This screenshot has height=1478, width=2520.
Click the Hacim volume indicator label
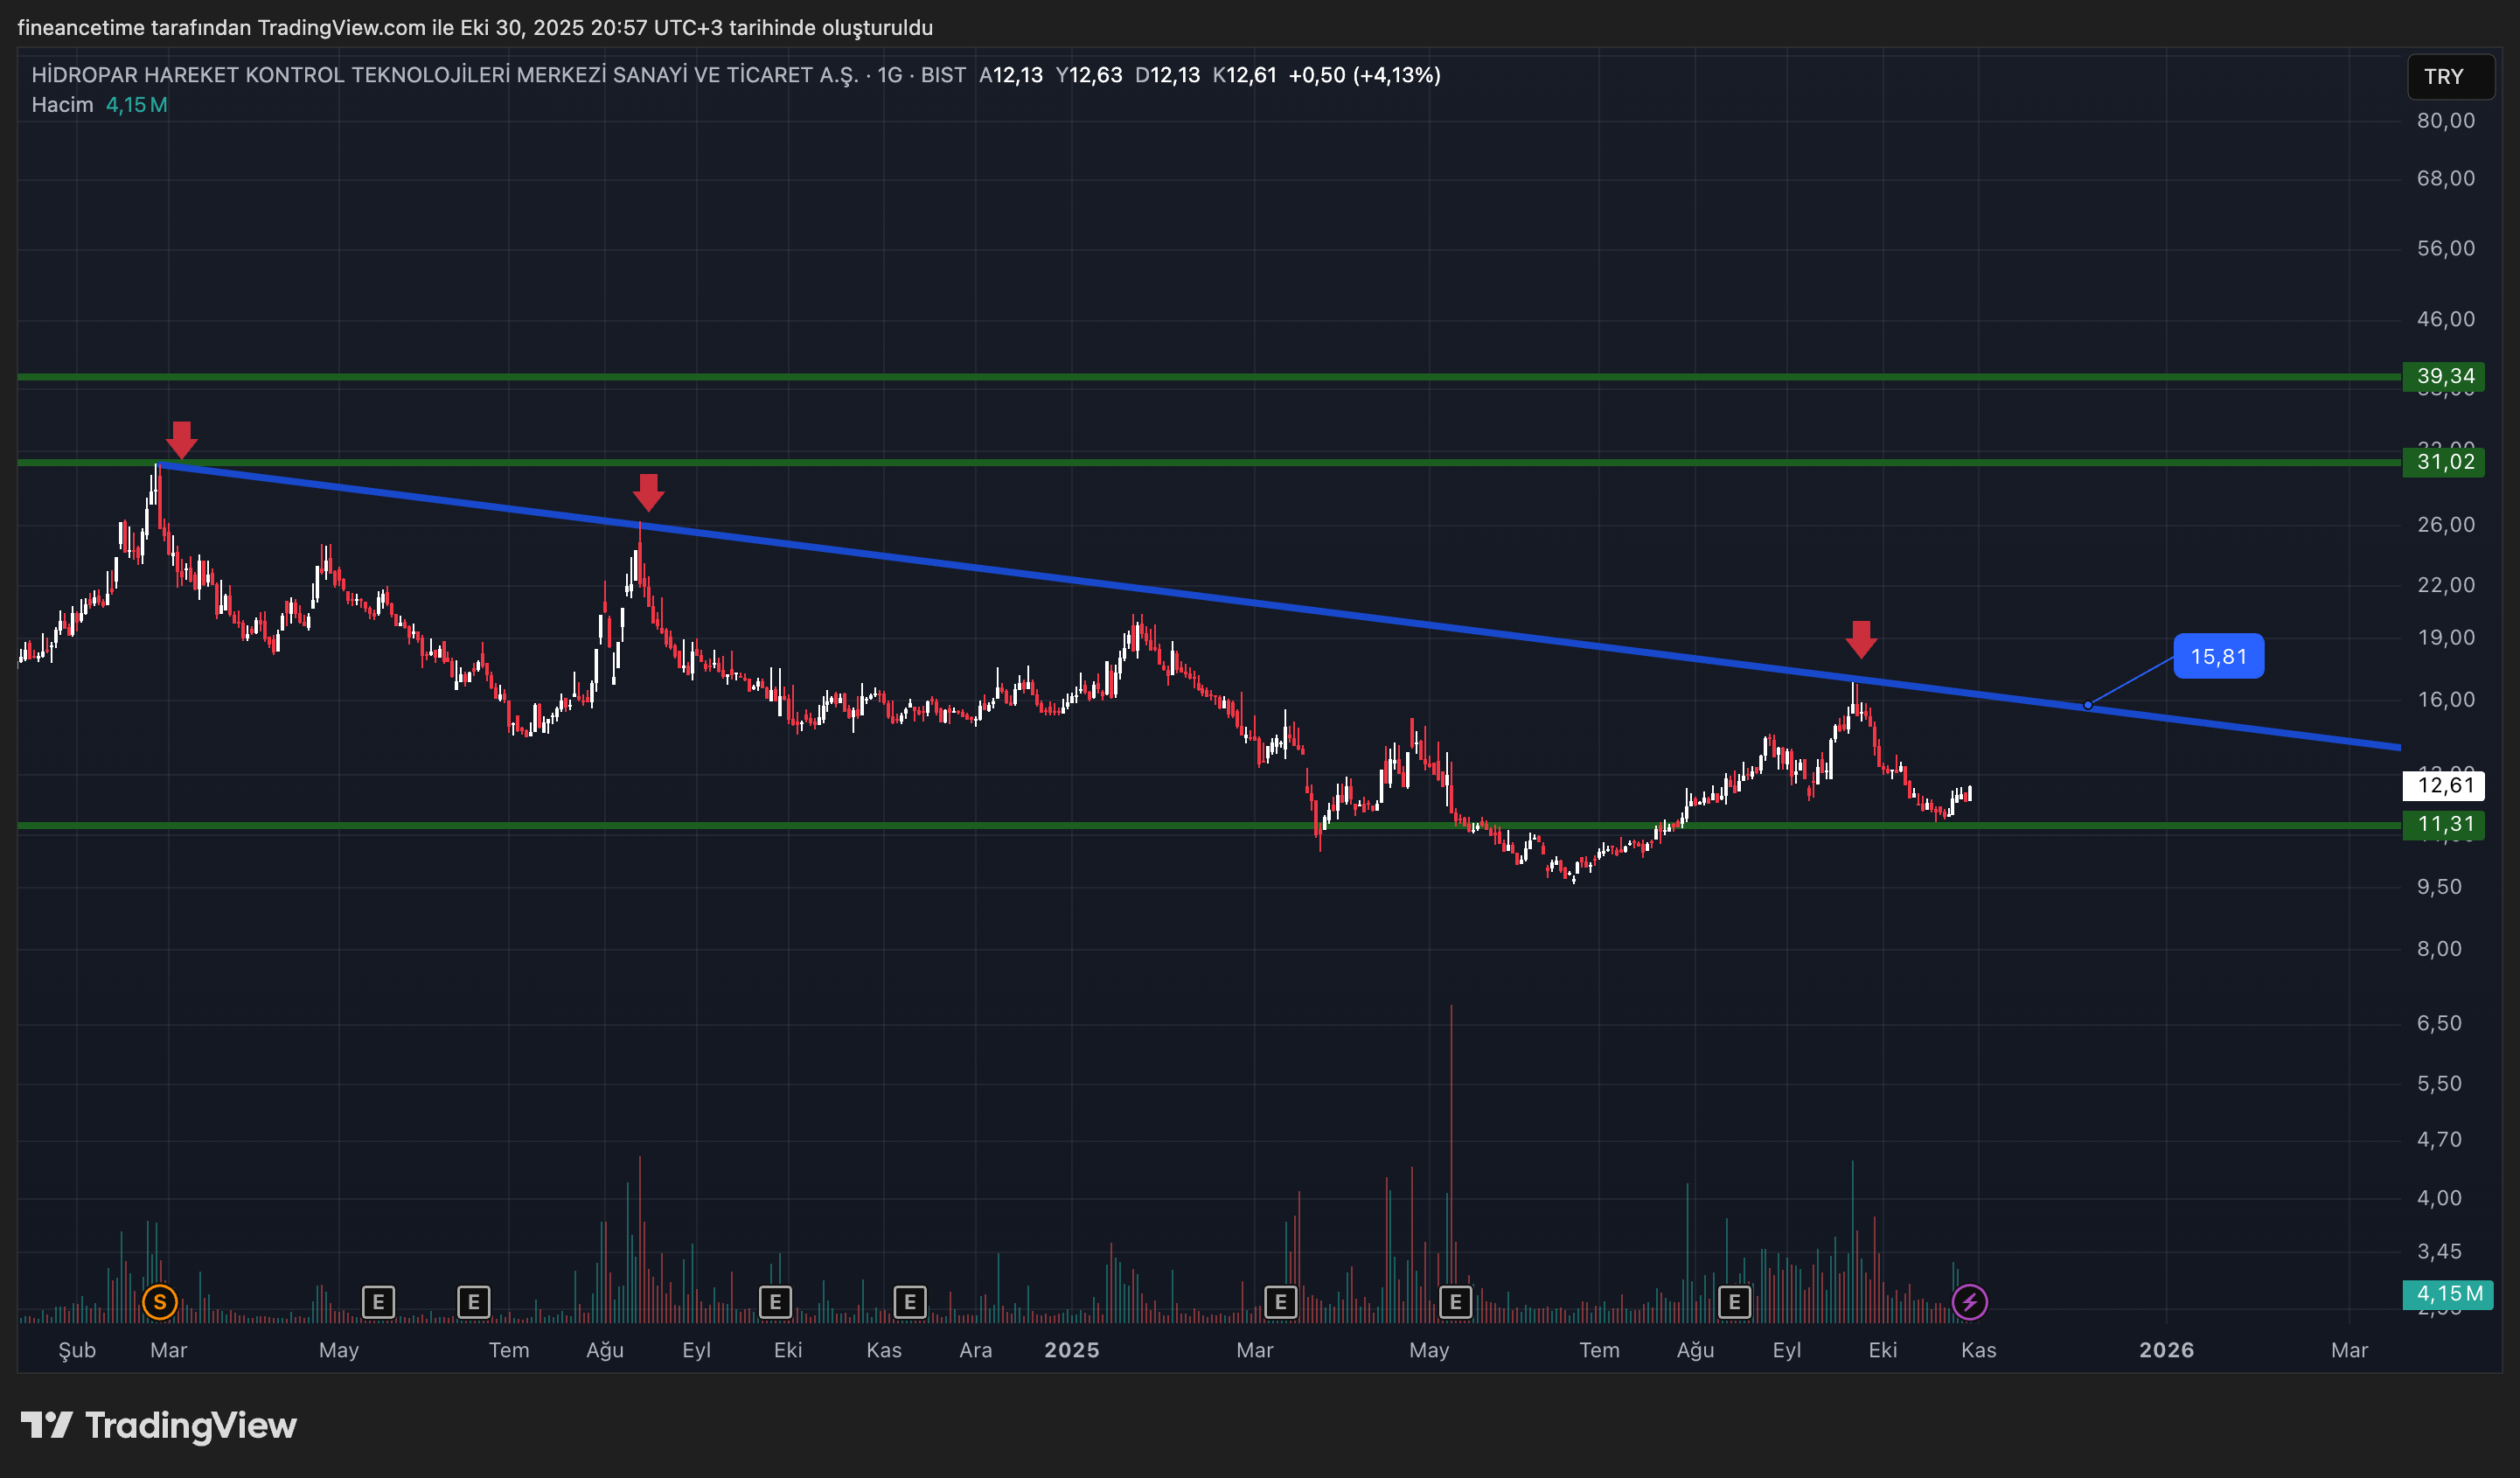click(62, 105)
